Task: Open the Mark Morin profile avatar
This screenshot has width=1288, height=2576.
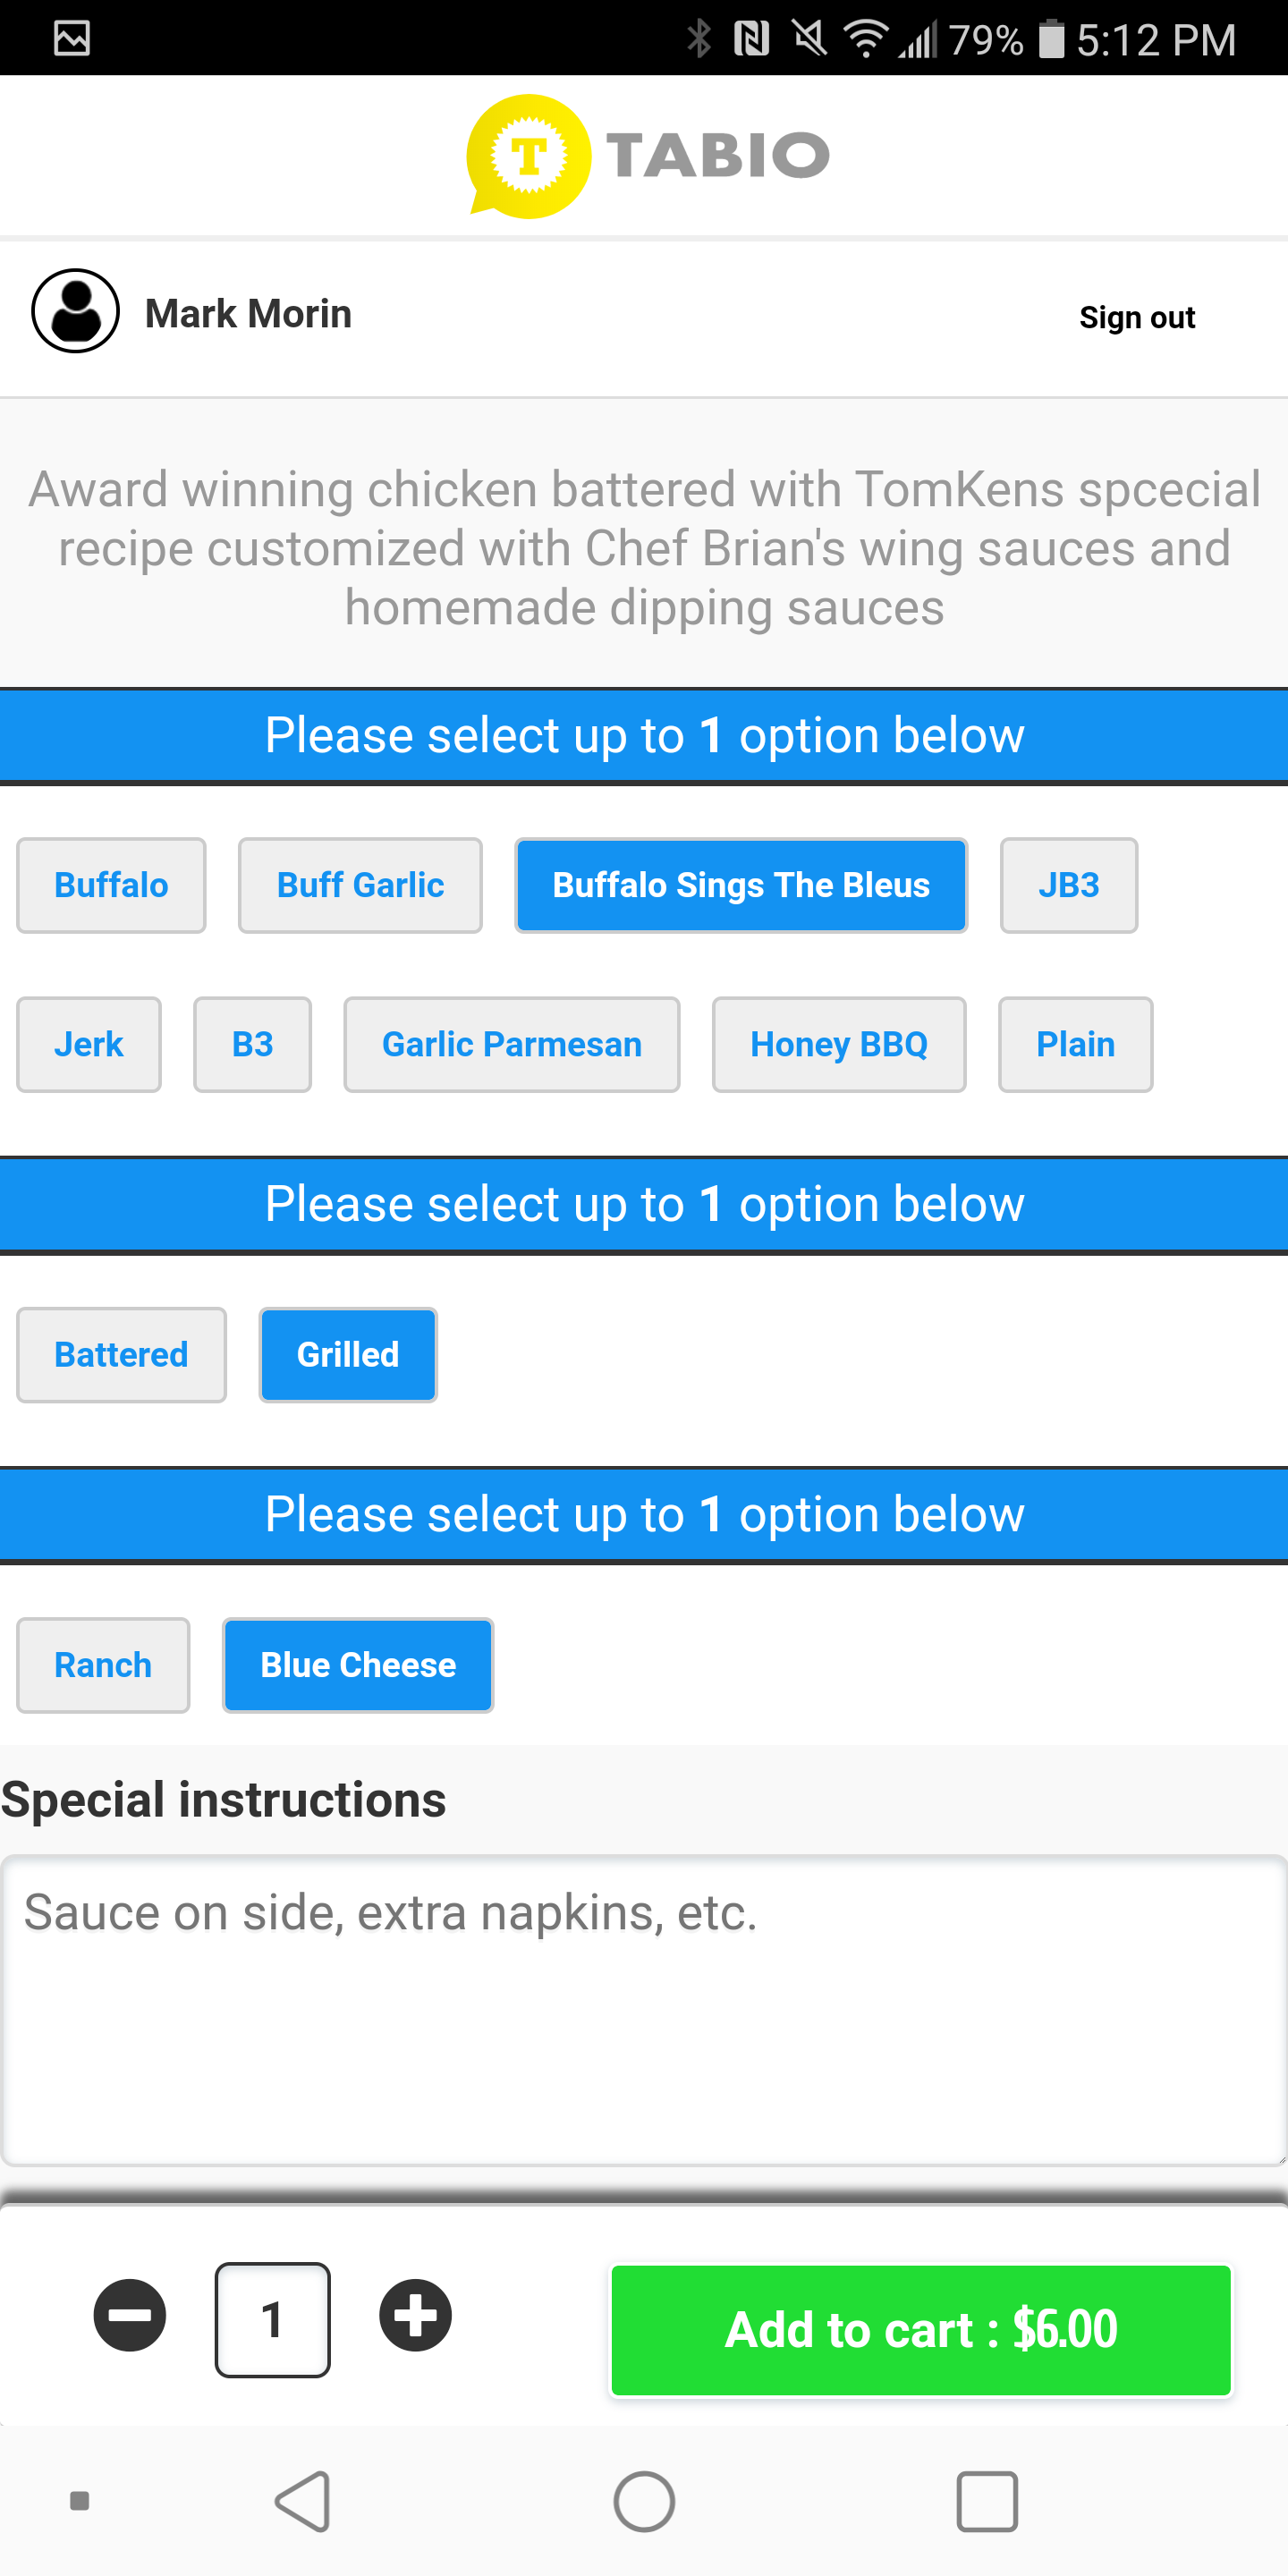Action: click(76, 311)
